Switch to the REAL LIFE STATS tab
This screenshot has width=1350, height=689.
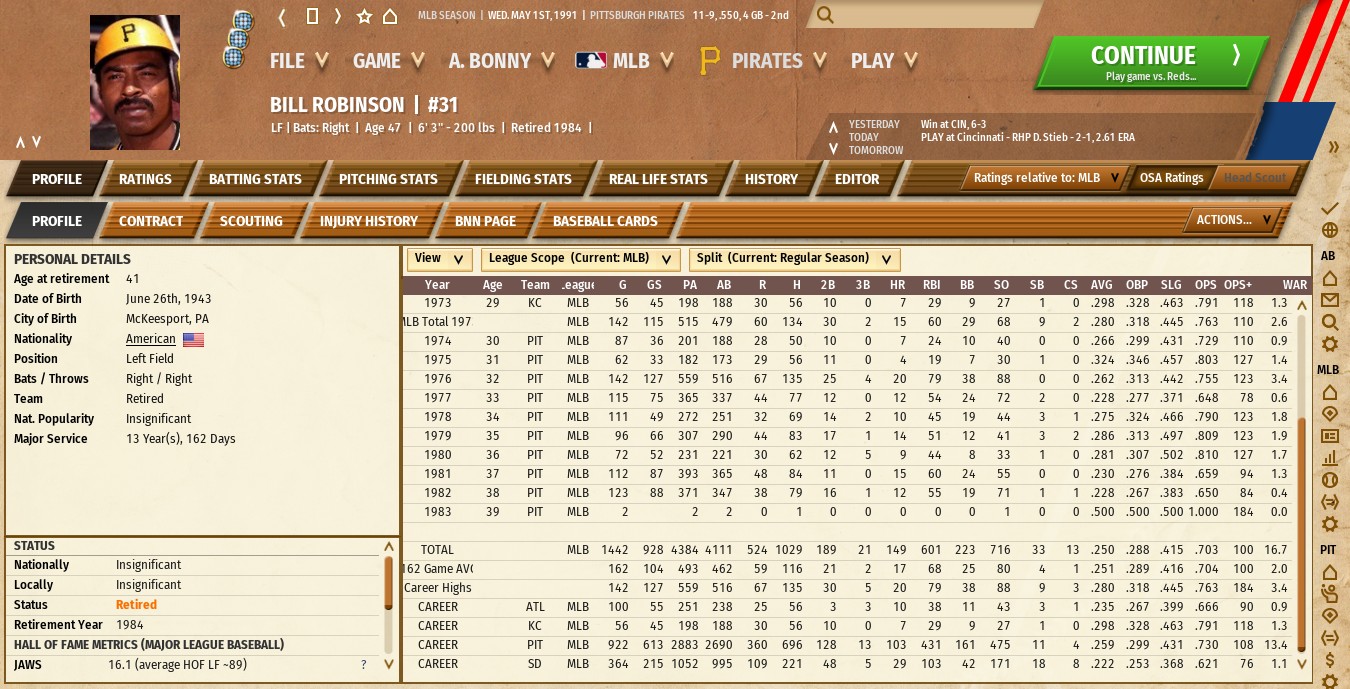658,179
